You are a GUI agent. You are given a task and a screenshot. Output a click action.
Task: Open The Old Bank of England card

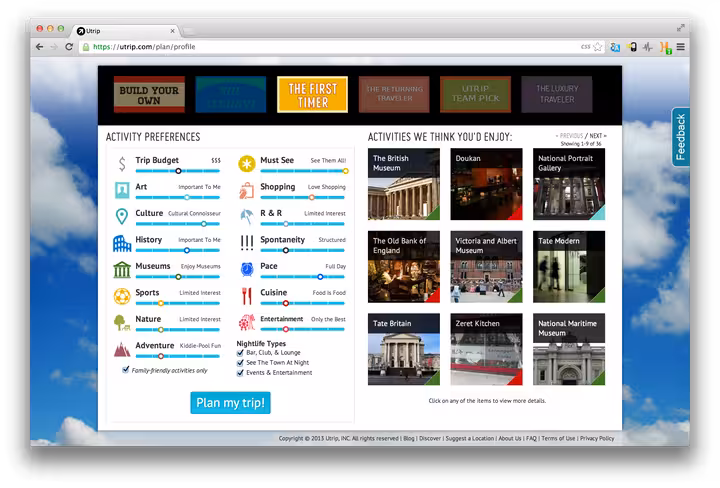(x=404, y=267)
